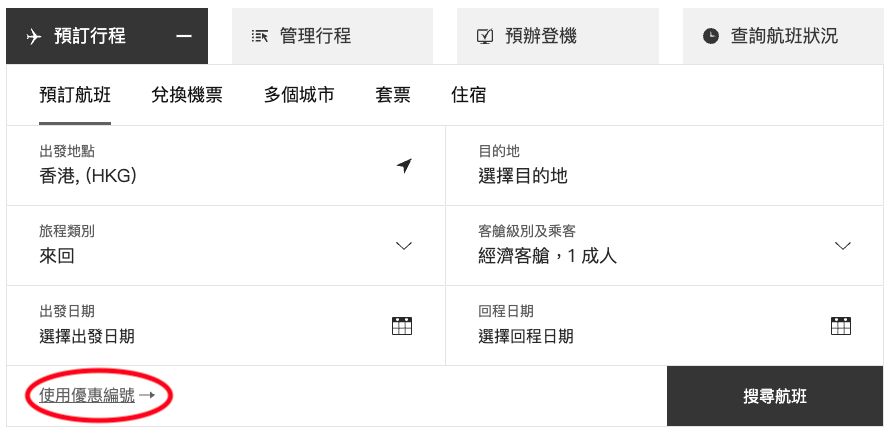
Task: Expand the 旅程類別 trip type dropdown
Action: (x=404, y=246)
